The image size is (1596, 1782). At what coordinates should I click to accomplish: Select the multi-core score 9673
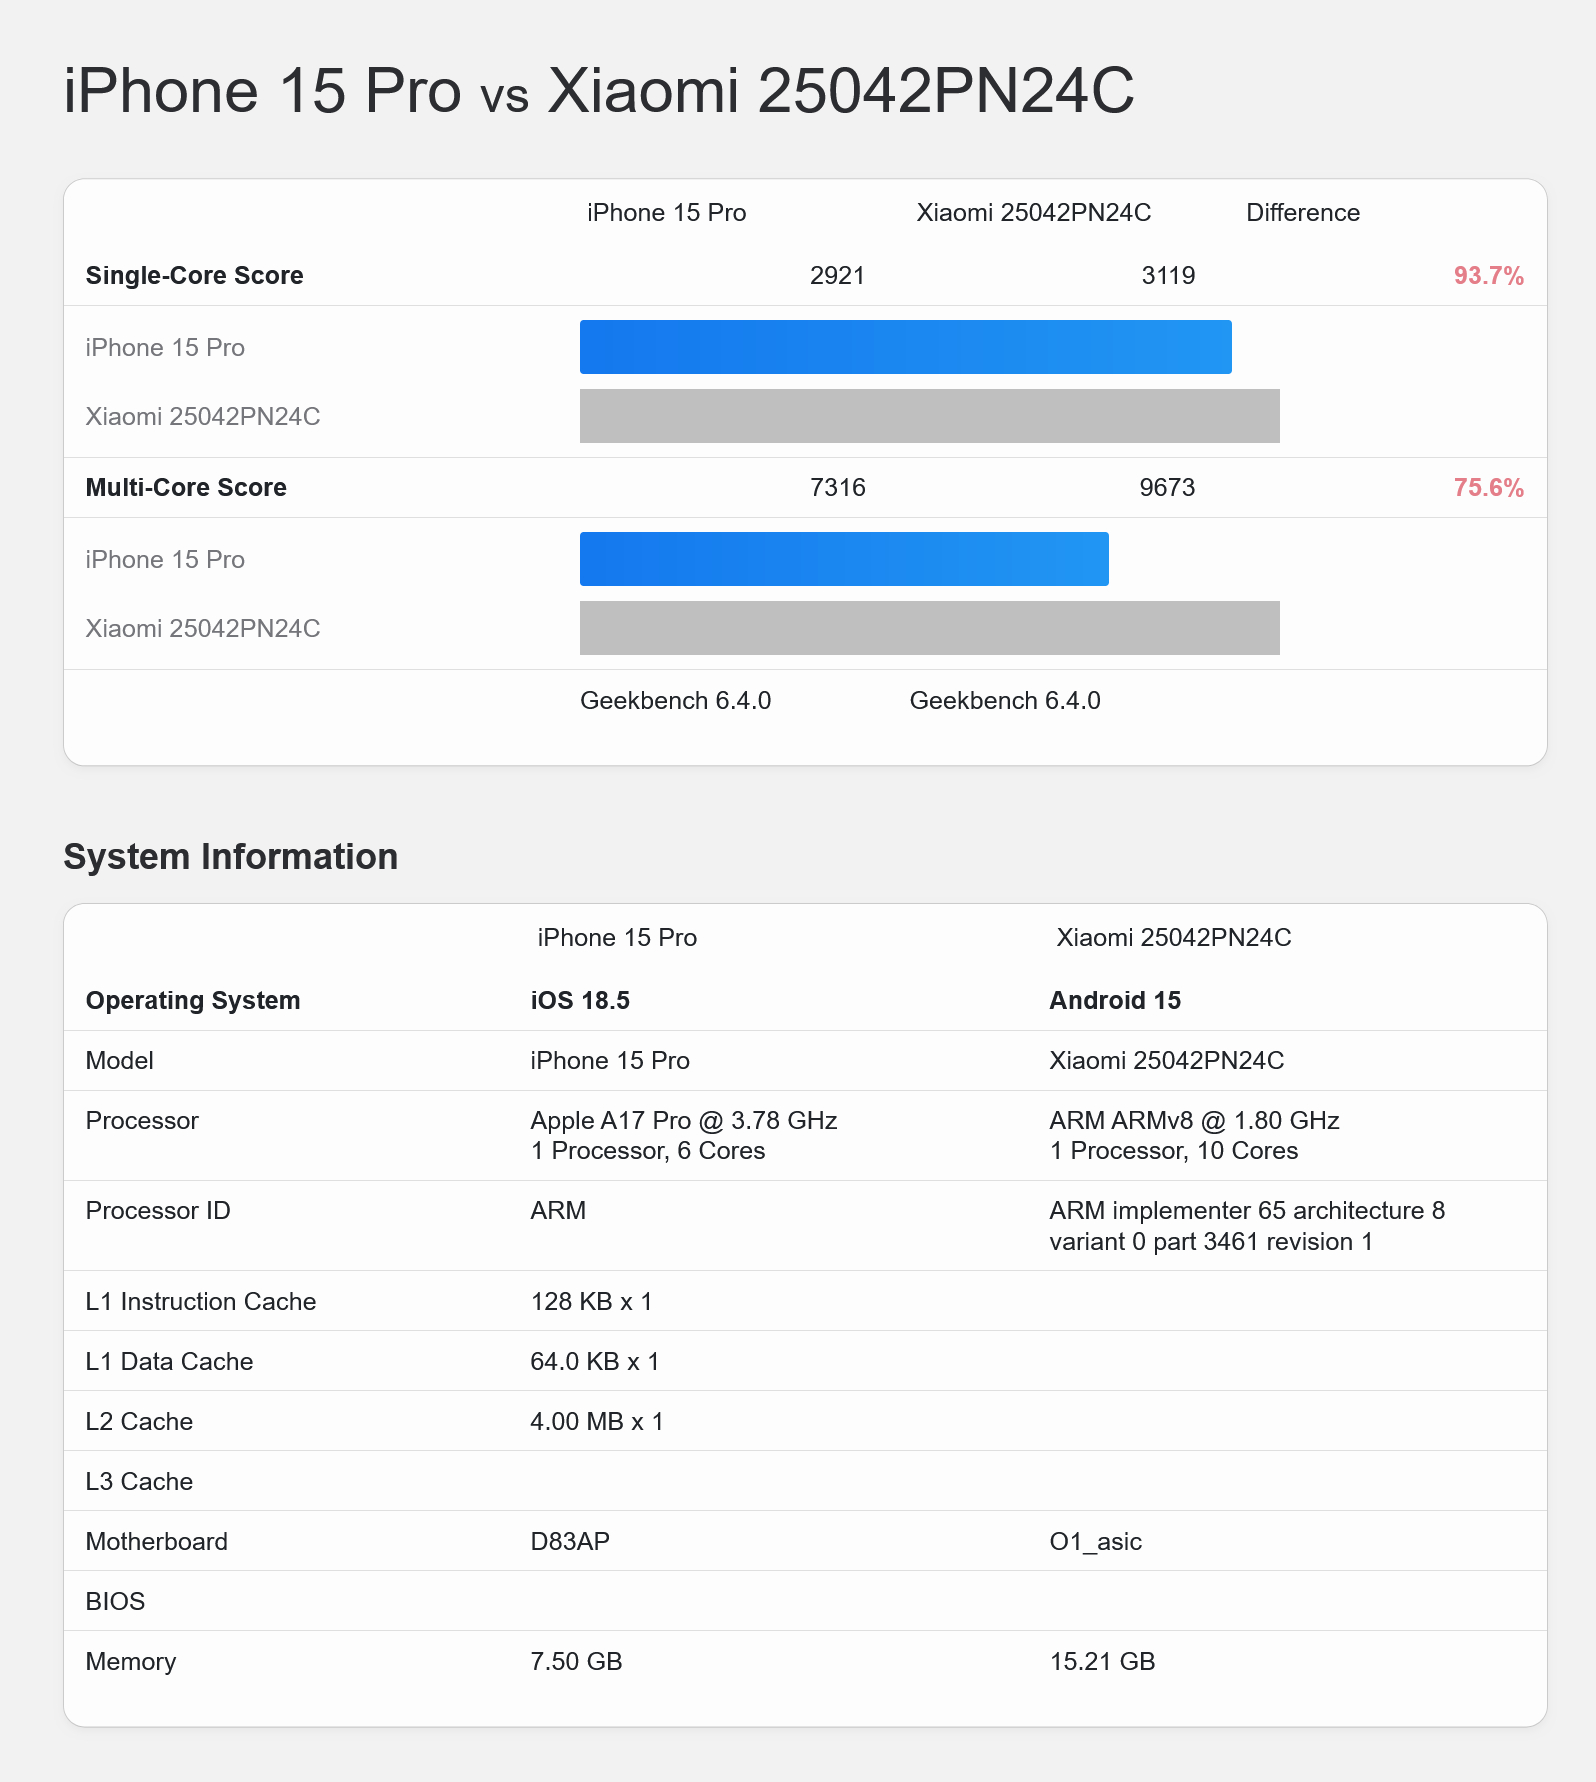[x=1167, y=488]
